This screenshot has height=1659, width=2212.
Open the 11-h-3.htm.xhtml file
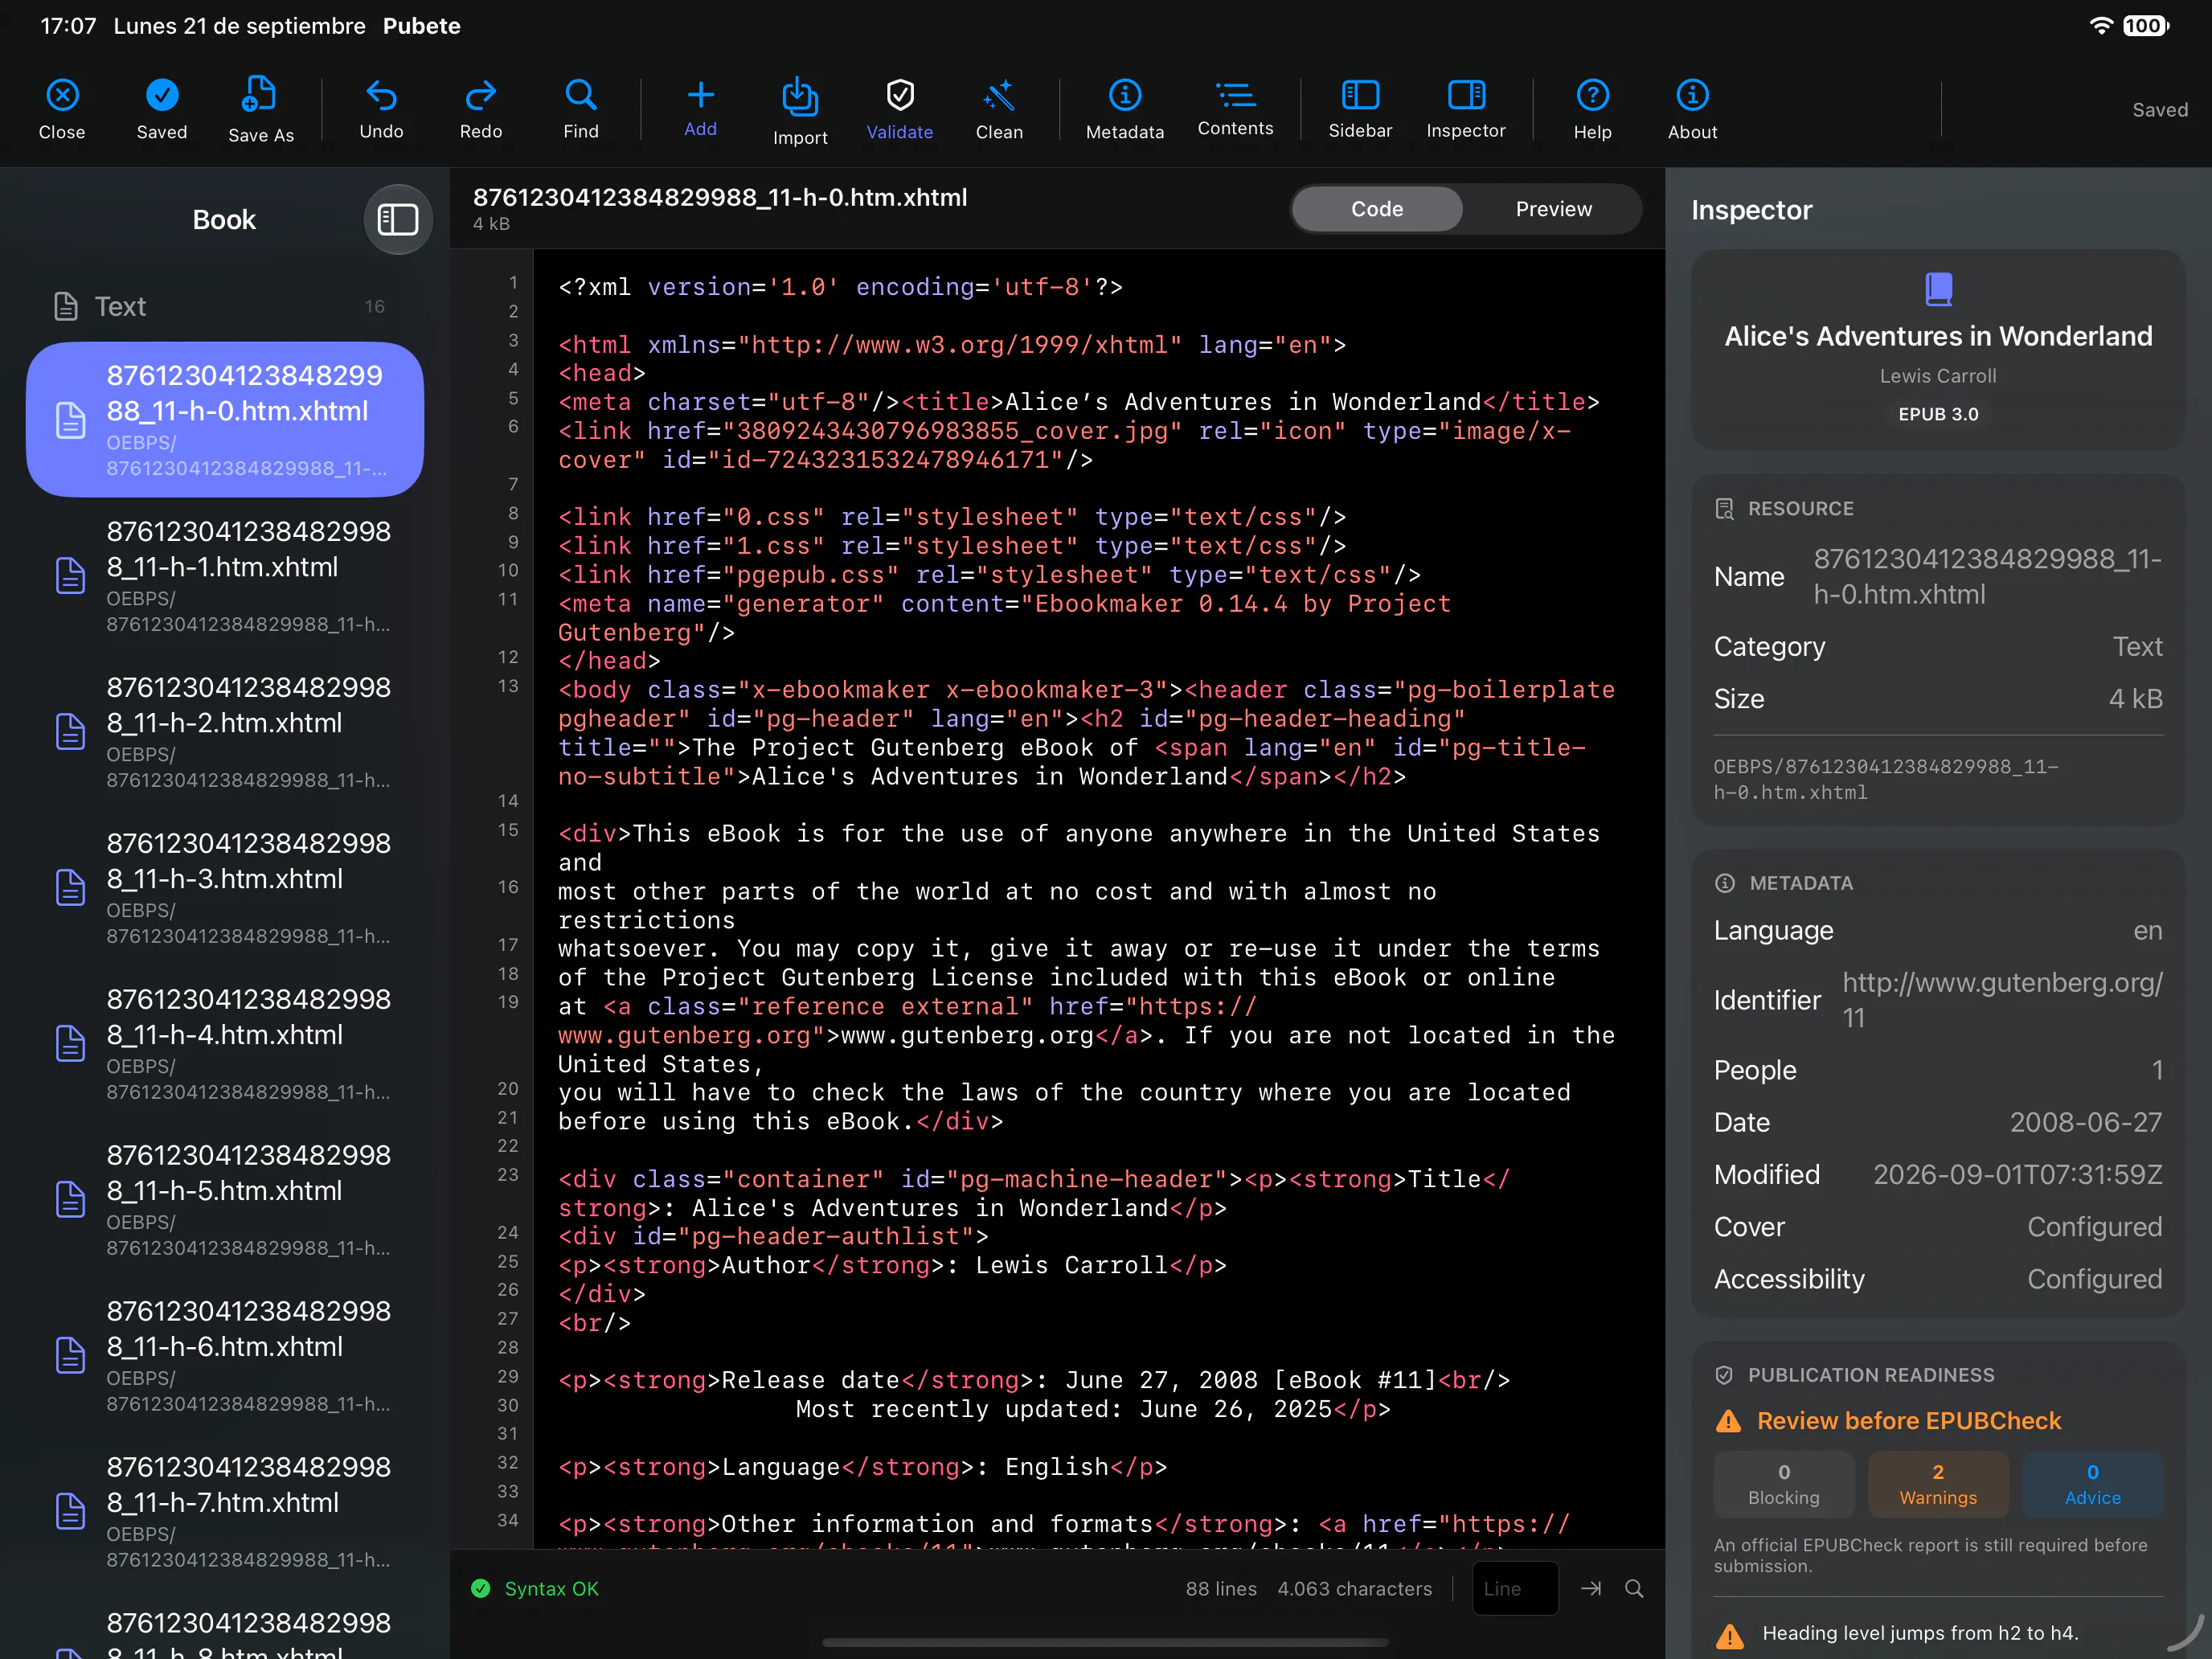pyautogui.click(x=225, y=888)
